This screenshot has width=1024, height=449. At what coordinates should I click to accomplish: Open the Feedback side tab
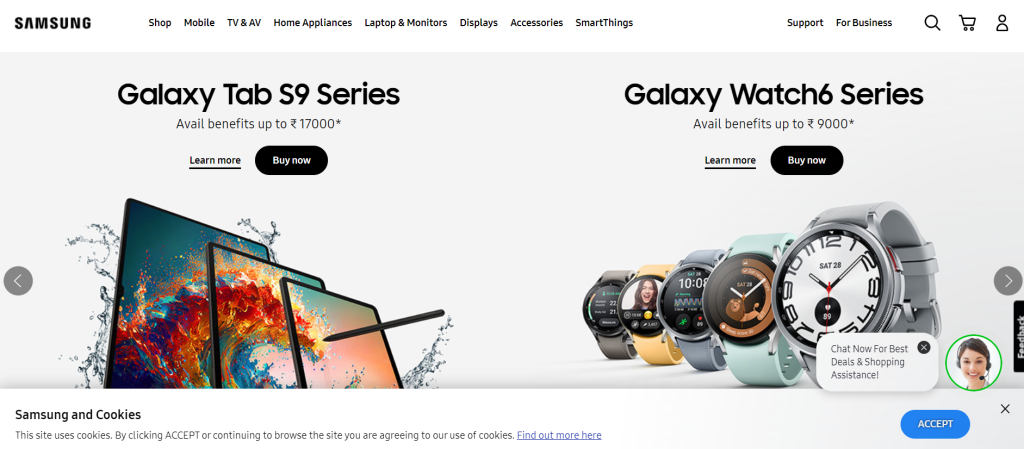click(x=1019, y=336)
